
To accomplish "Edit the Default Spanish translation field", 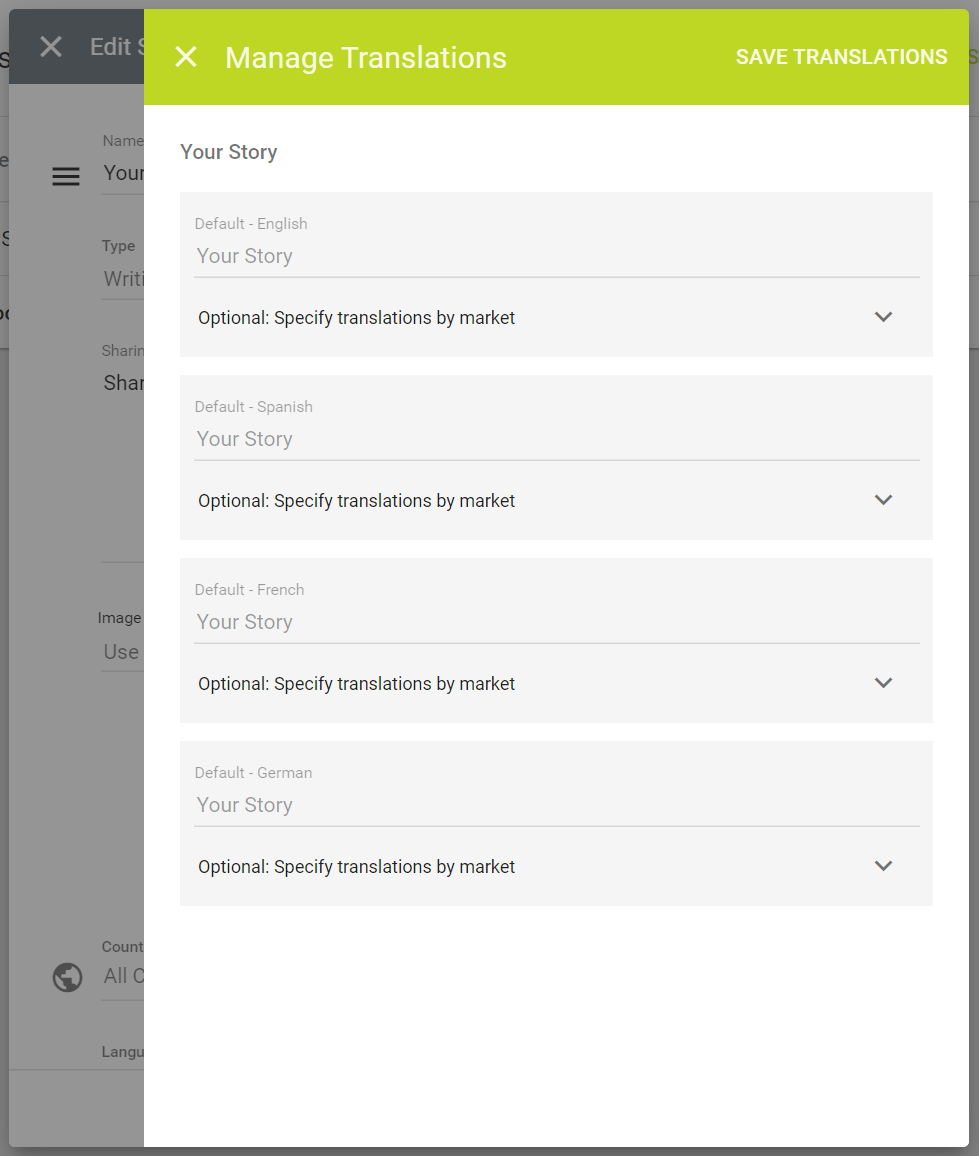I will (556, 440).
